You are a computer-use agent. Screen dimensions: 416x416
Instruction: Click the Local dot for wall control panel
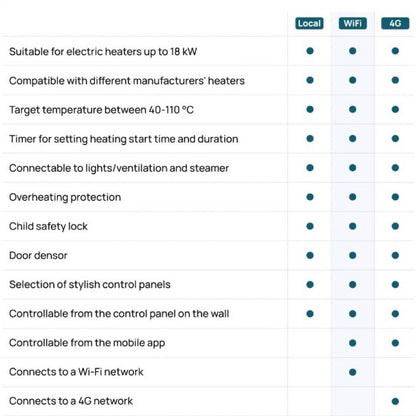click(310, 314)
